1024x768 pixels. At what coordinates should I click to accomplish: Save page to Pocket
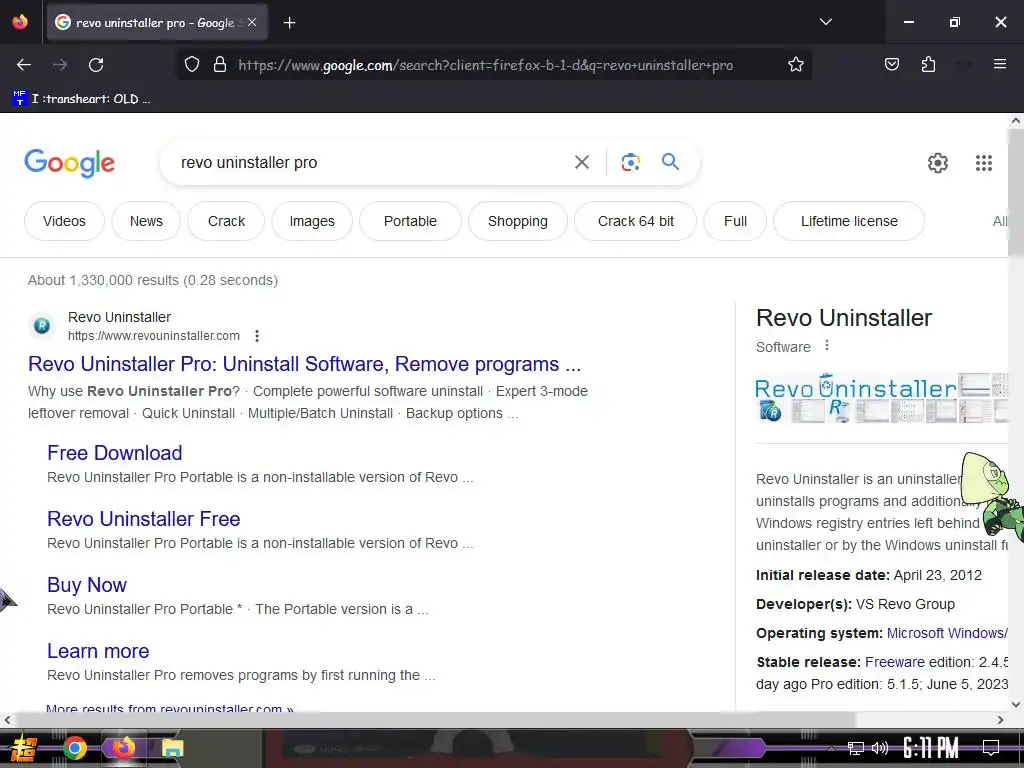tap(891, 64)
